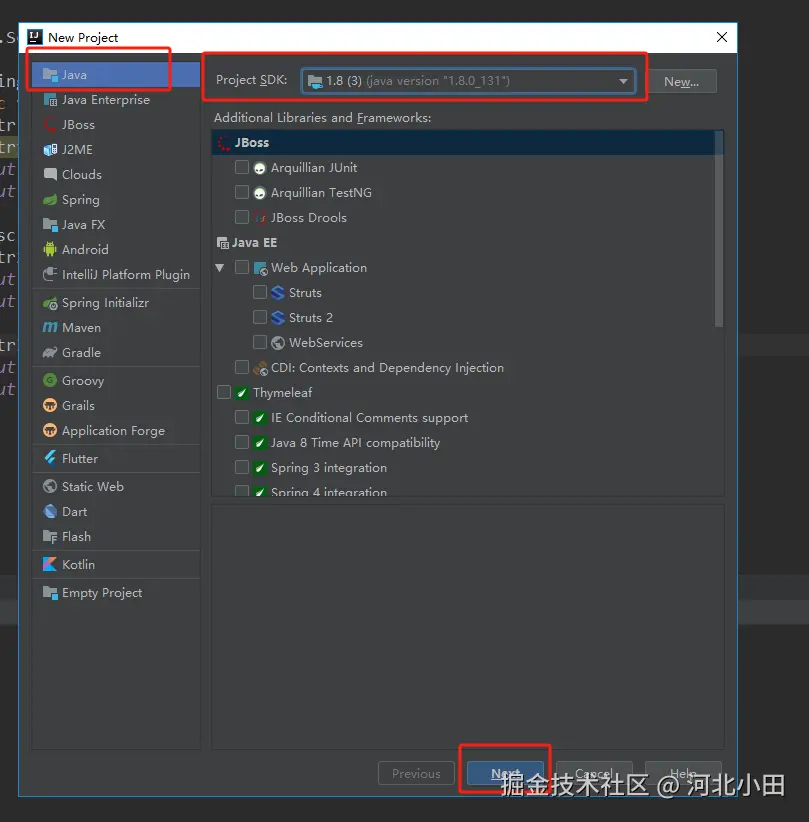Click the Struts 2 framework icon
The image size is (809, 822).
[x=278, y=318]
